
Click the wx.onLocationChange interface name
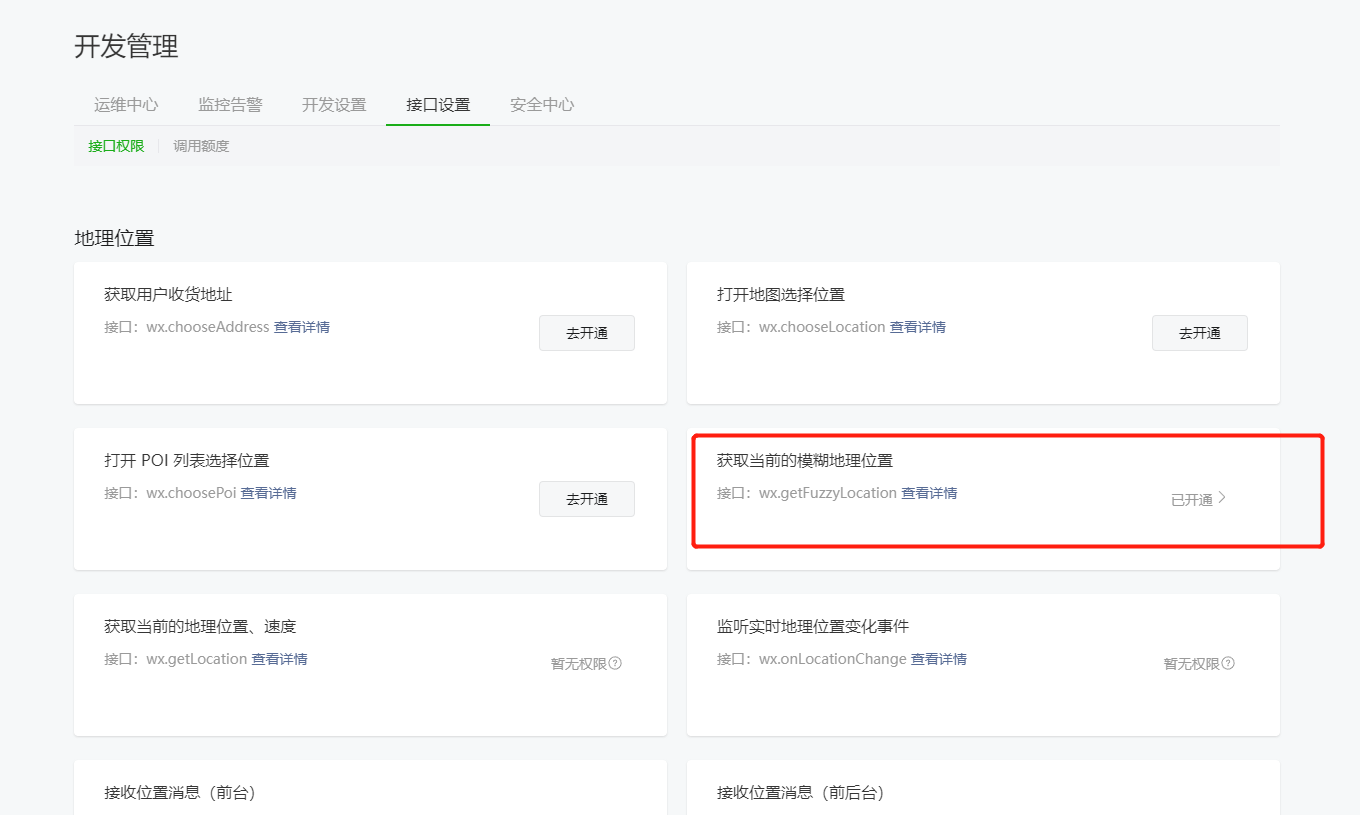point(833,659)
